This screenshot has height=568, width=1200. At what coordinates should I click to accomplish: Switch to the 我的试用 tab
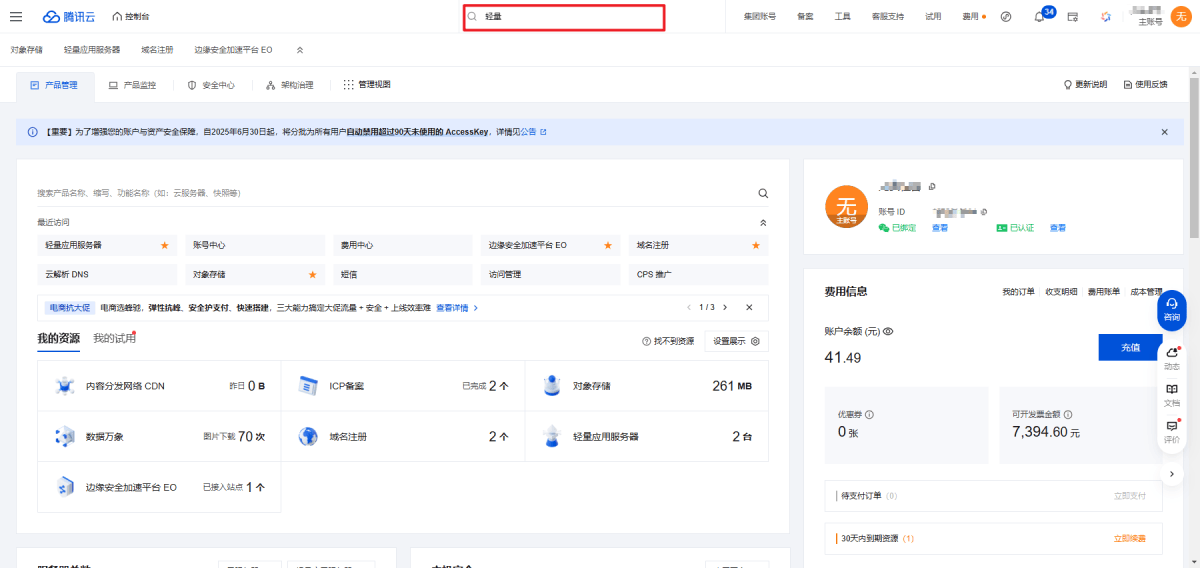point(113,339)
